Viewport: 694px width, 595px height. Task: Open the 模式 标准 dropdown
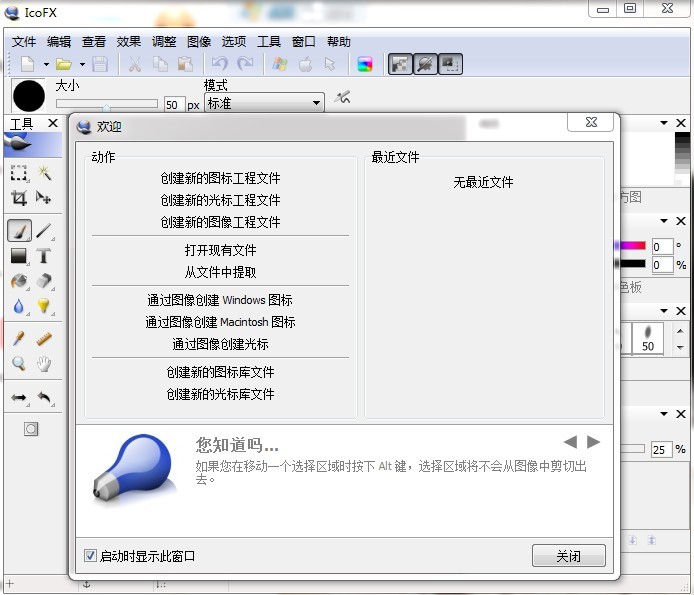pos(264,103)
